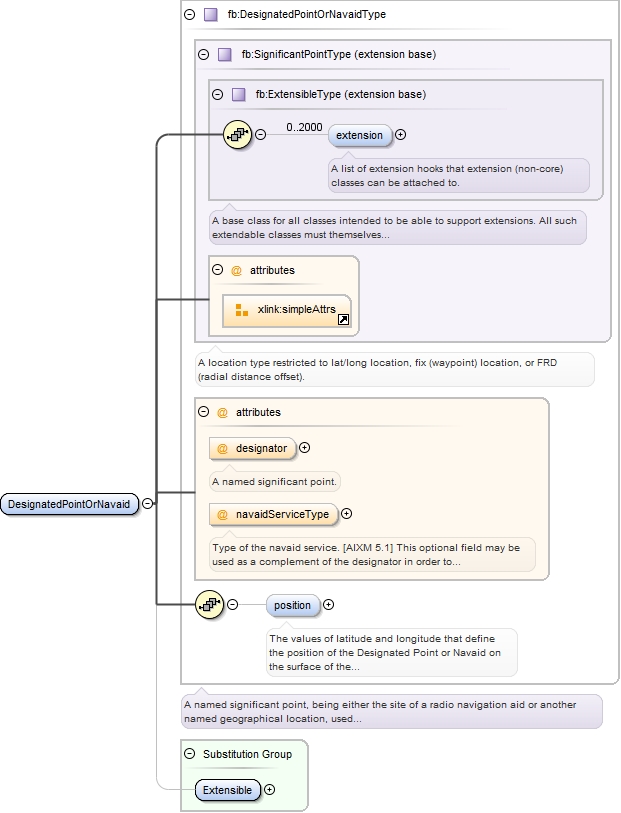
Task: Select the position element node
Action: pos(292,605)
